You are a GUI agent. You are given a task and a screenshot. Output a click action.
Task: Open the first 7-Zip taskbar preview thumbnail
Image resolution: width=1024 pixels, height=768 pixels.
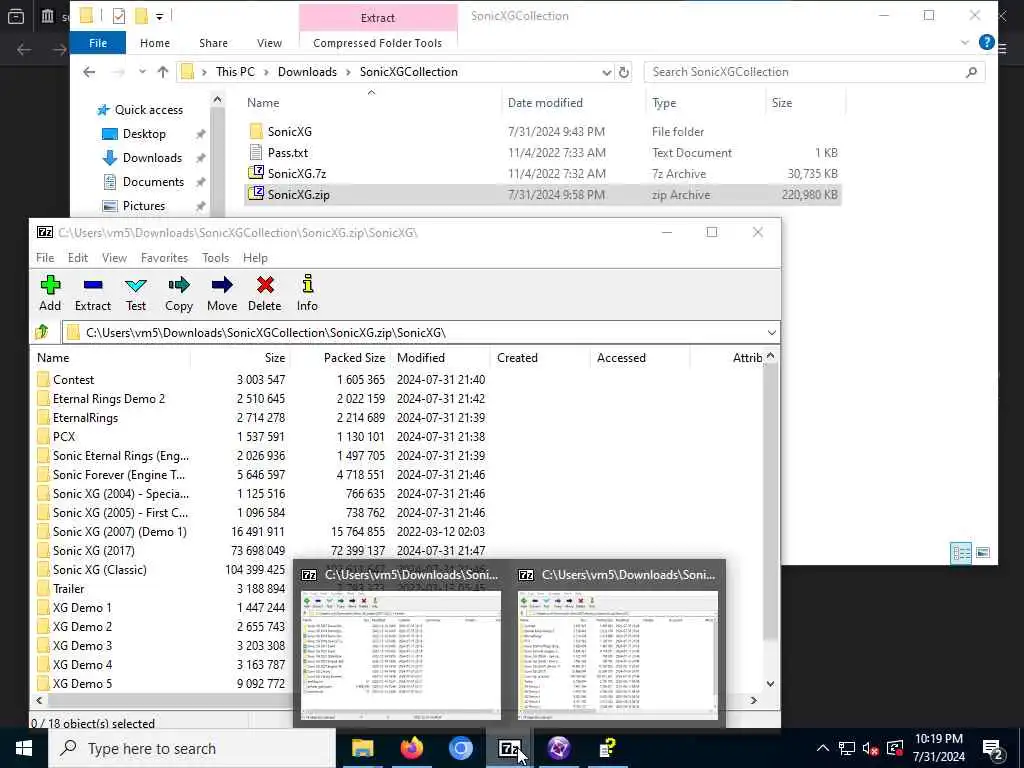pos(400,643)
